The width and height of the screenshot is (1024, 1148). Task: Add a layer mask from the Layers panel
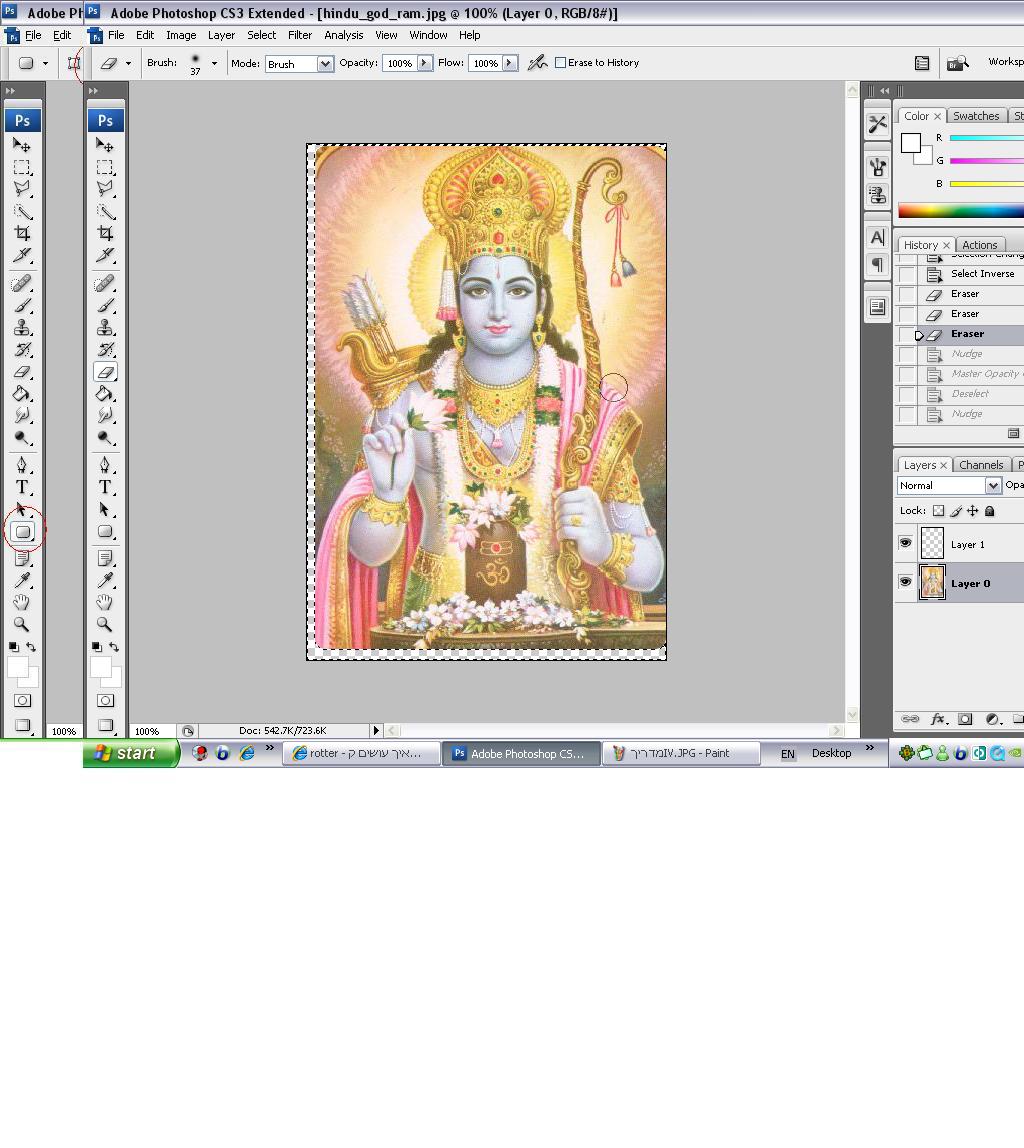965,719
